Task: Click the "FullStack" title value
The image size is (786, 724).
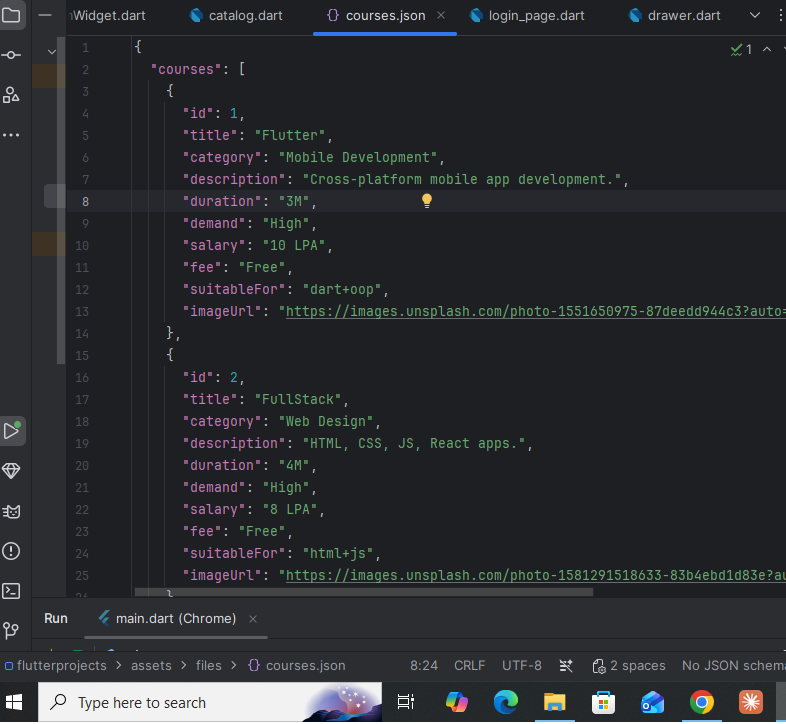Action: tap(298, 400)
